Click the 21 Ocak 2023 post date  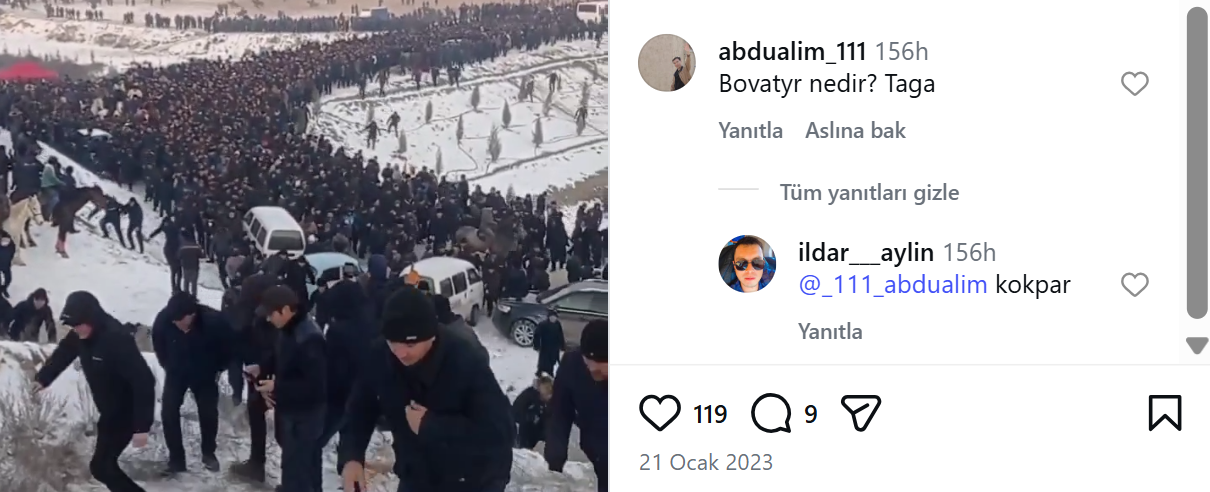point(706,463)
